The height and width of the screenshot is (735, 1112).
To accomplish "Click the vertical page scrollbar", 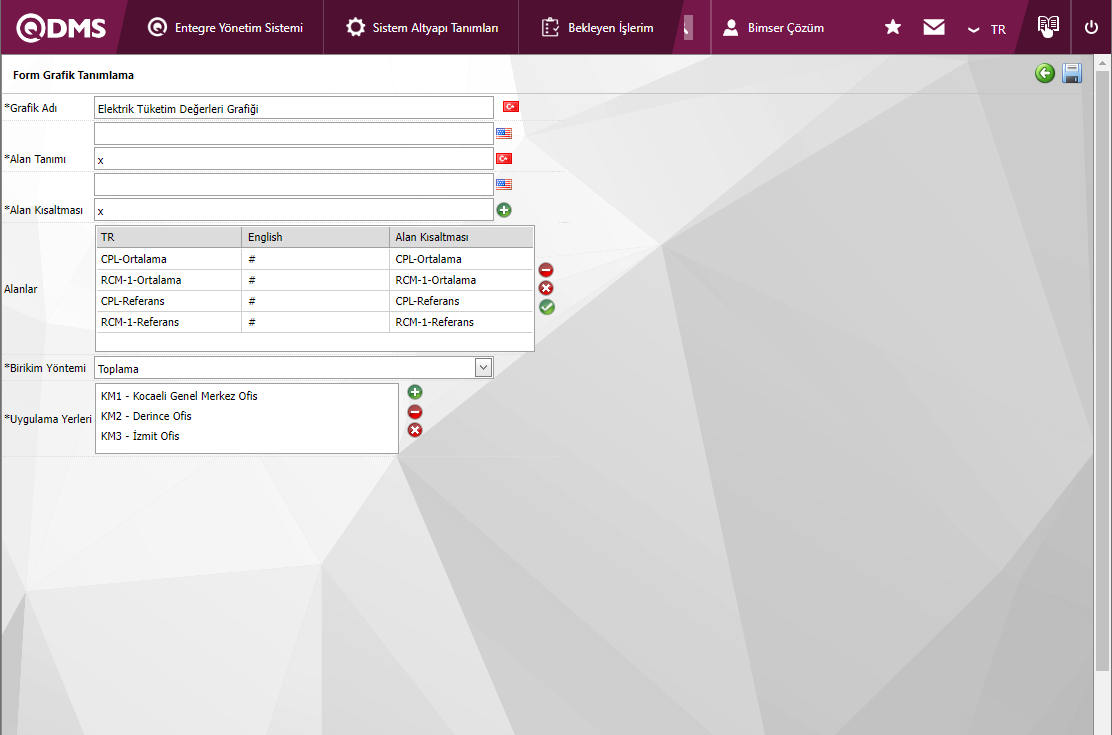I will click(x=1102, y=369).
